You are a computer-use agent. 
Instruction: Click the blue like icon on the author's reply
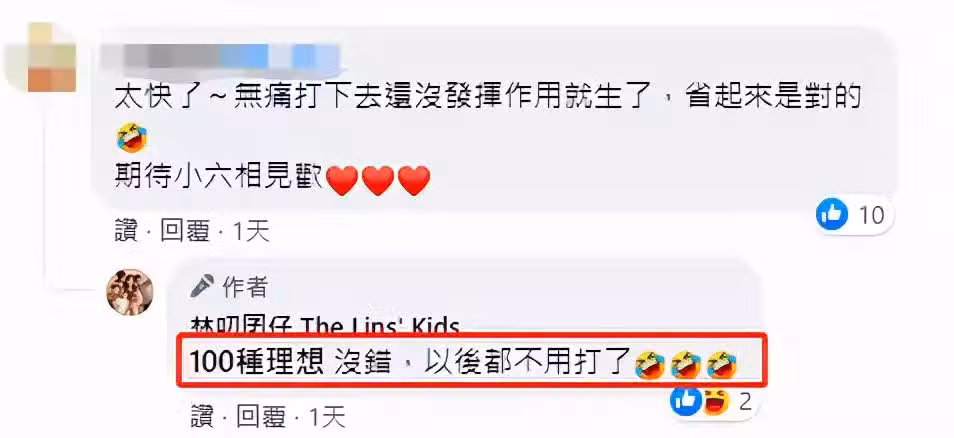point(686,402)
